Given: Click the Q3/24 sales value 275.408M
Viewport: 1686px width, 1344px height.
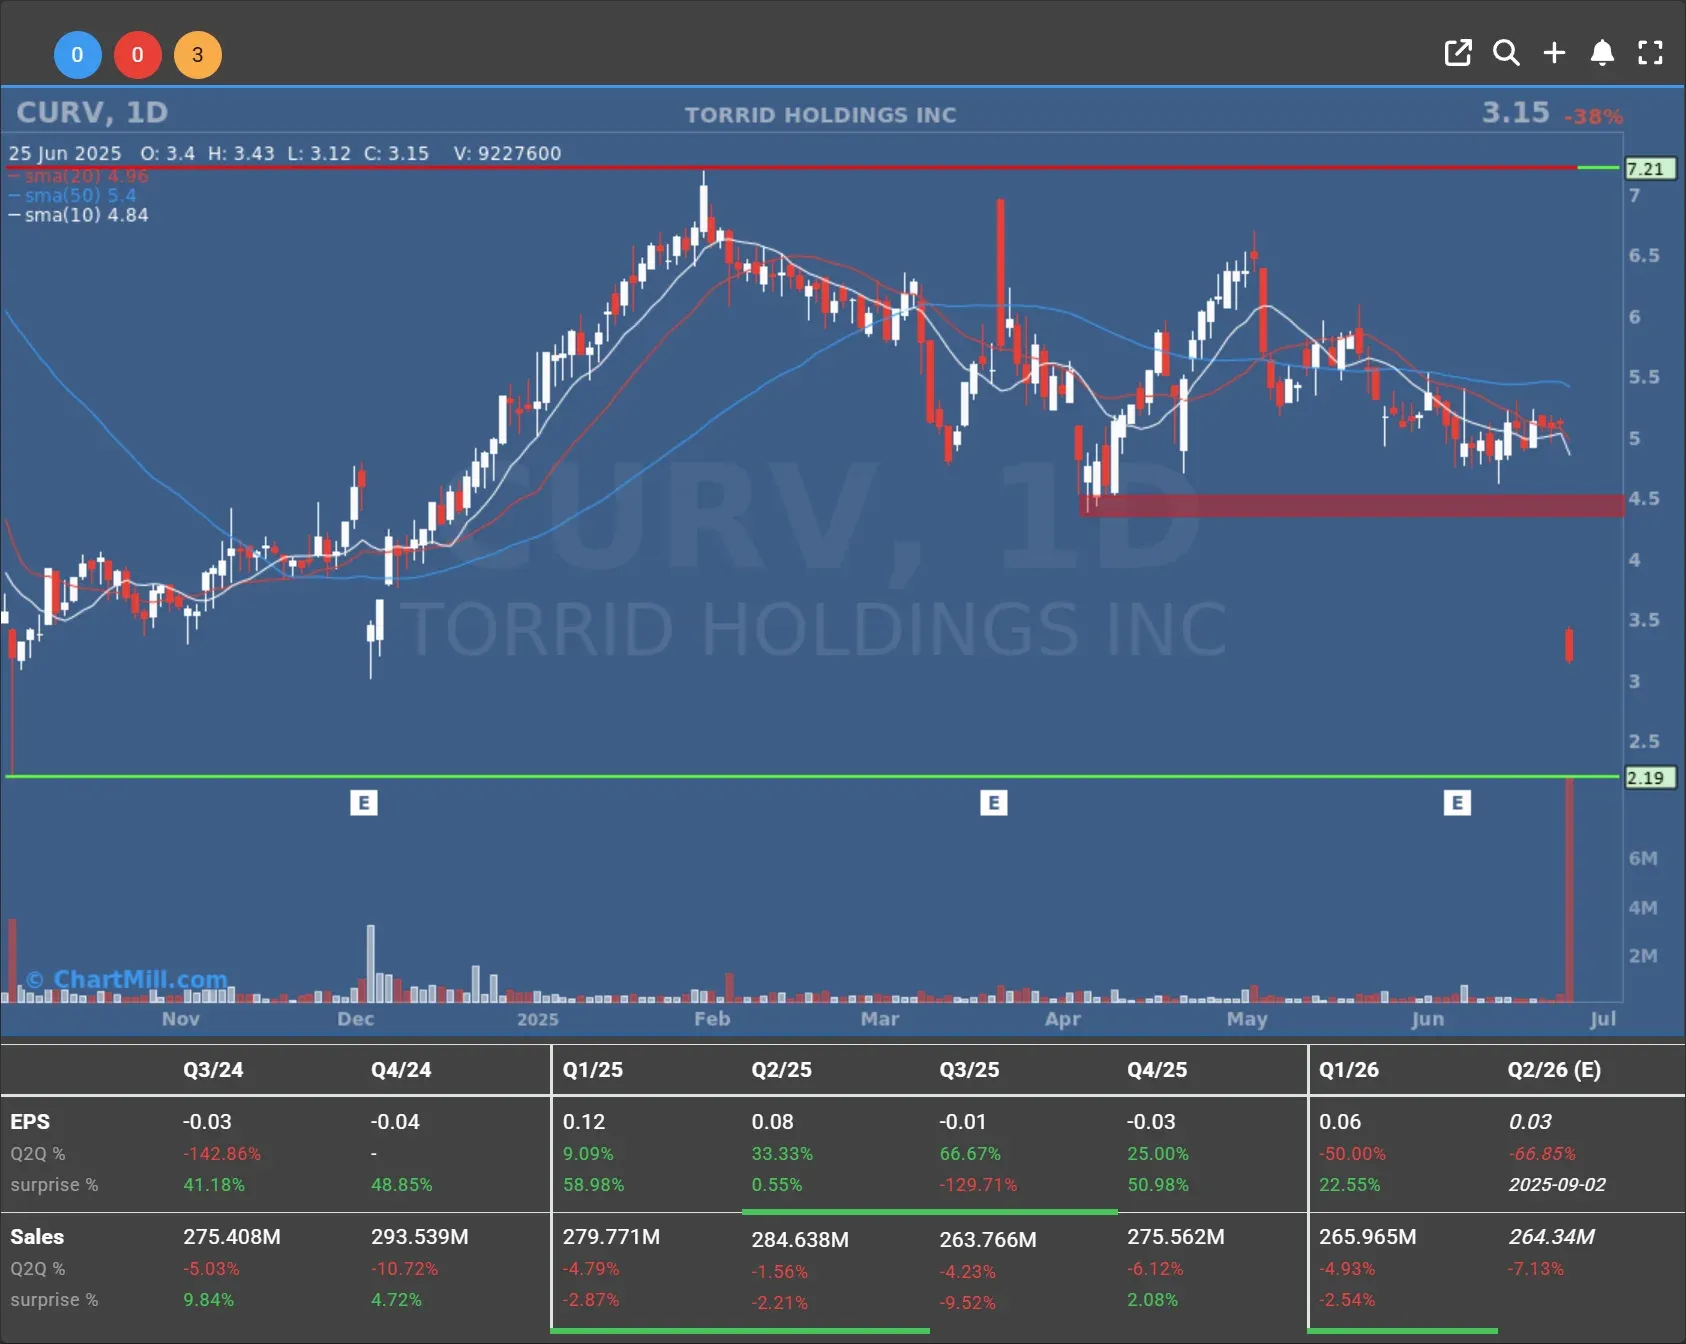Looking at the screenshot, I should [232, 1237].
